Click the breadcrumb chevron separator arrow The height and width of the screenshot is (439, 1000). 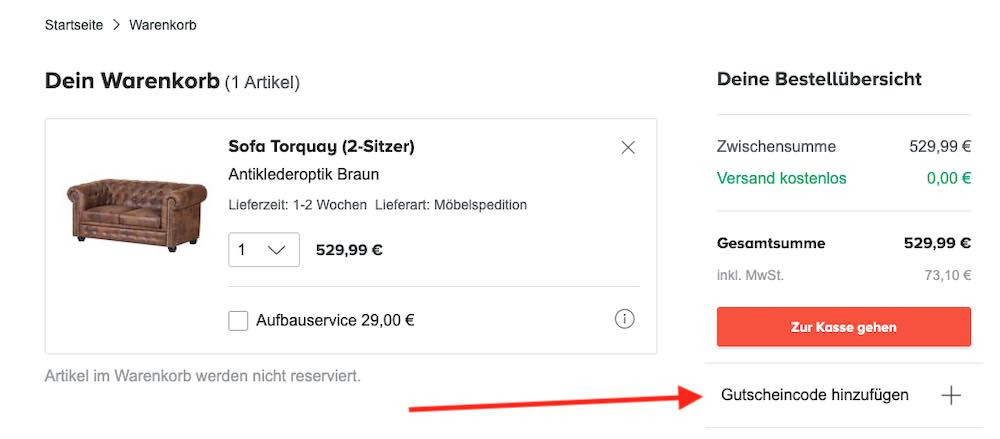(116, 25)
